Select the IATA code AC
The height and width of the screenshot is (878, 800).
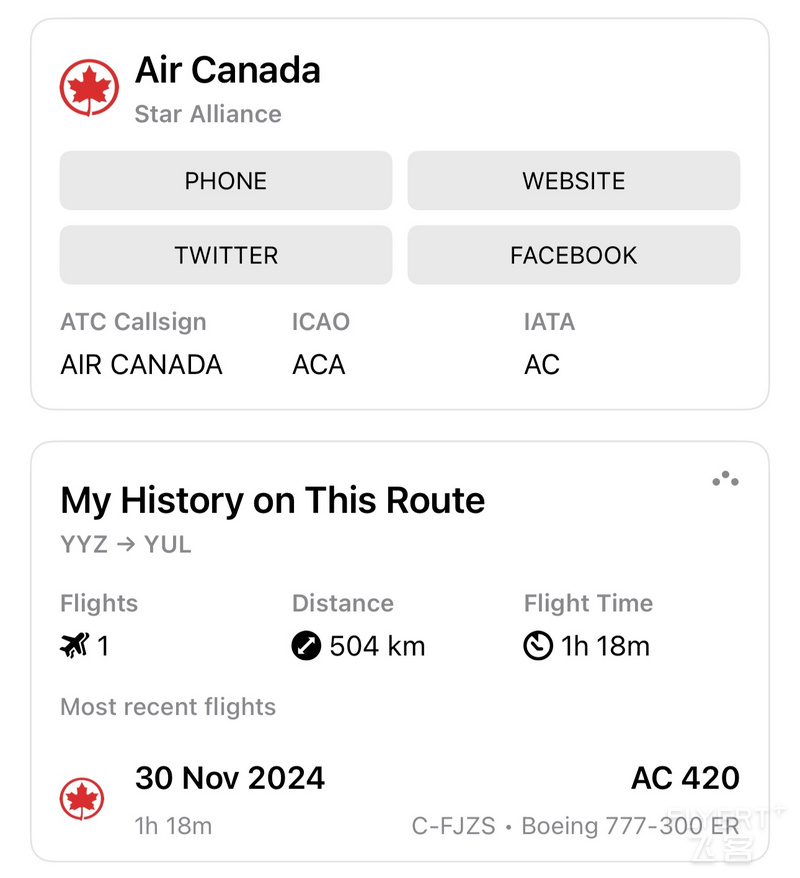541,365
